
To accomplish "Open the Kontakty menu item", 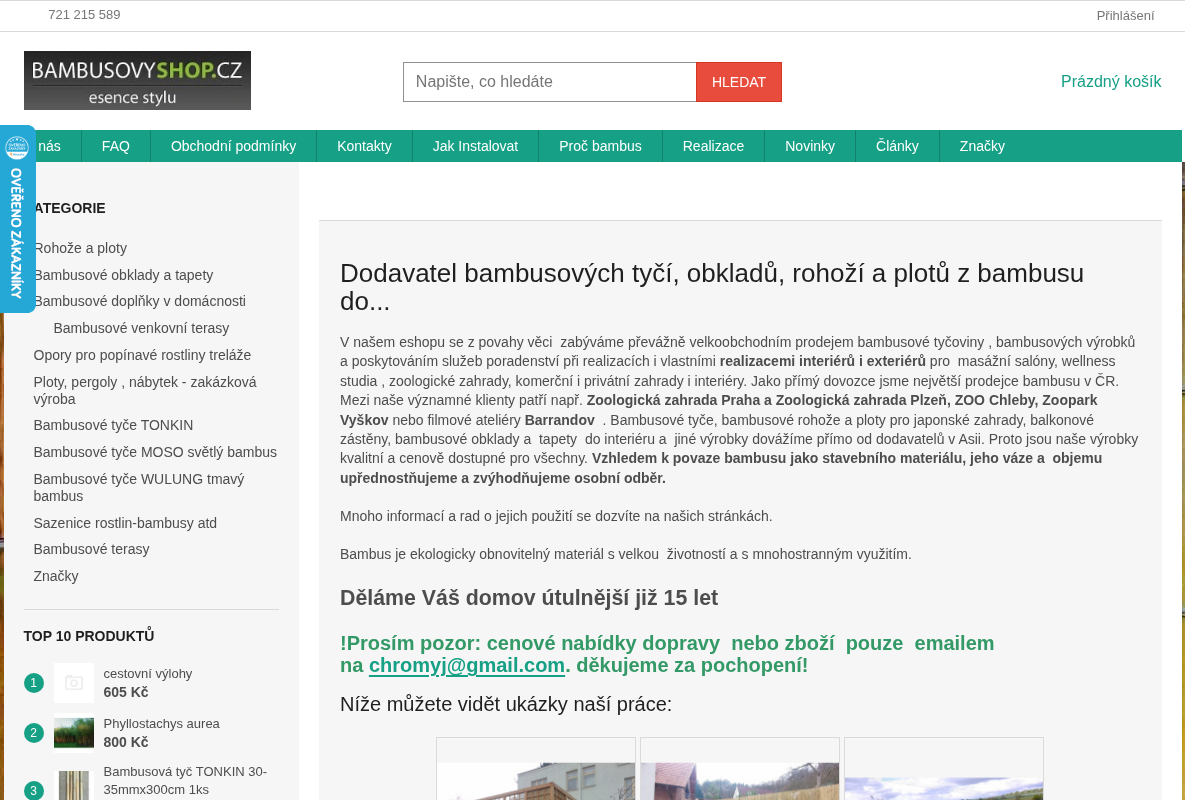I will click(x=364, y=146).
